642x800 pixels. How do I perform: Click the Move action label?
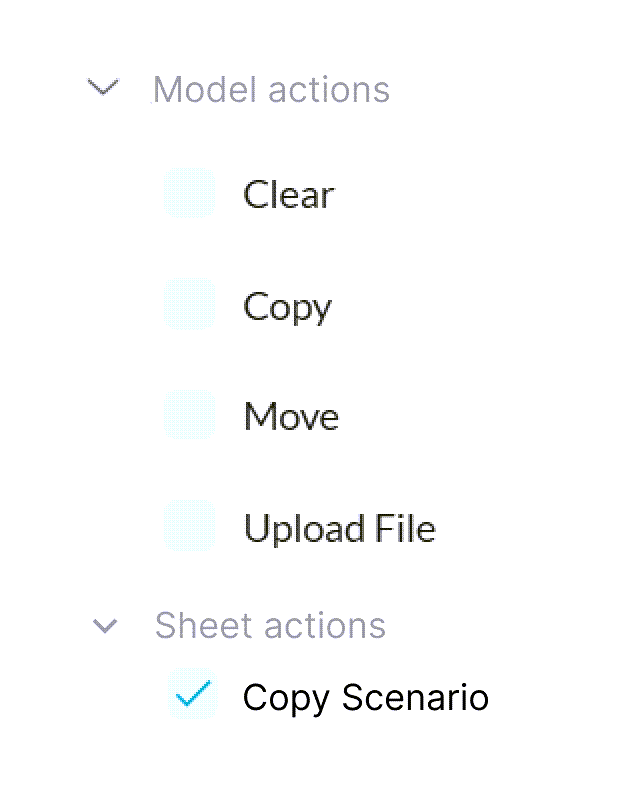291,416
